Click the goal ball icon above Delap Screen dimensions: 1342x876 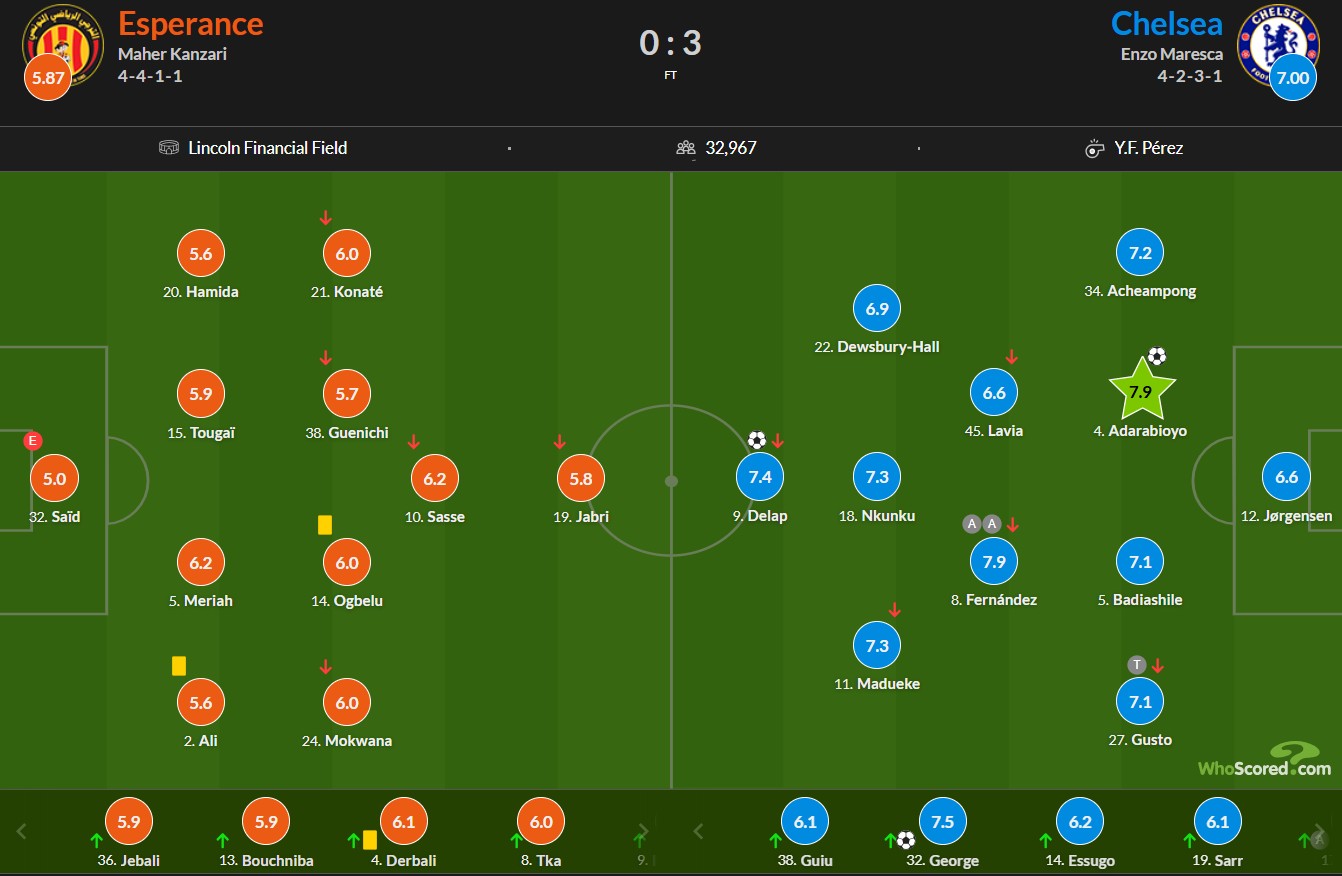tap(757, 440)
